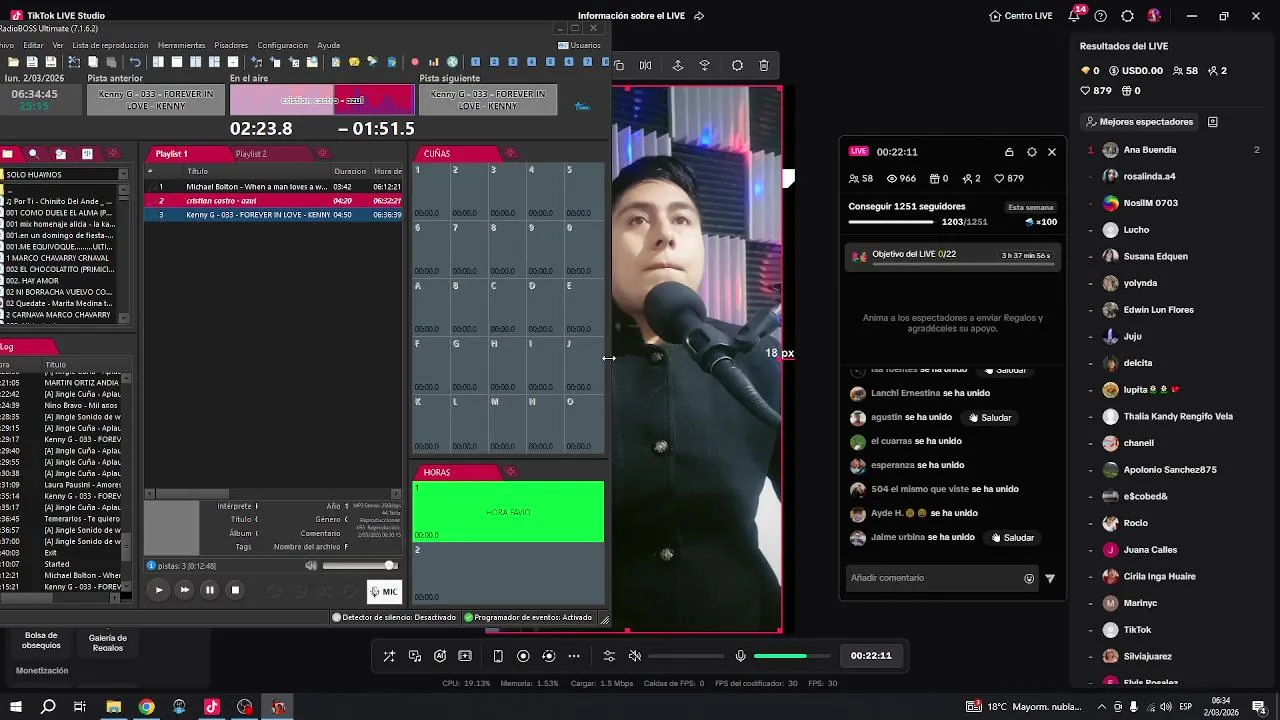Click the Usuarios button
The width and height of the screenshot is (1280, 720).
click(x=580, y=45)
